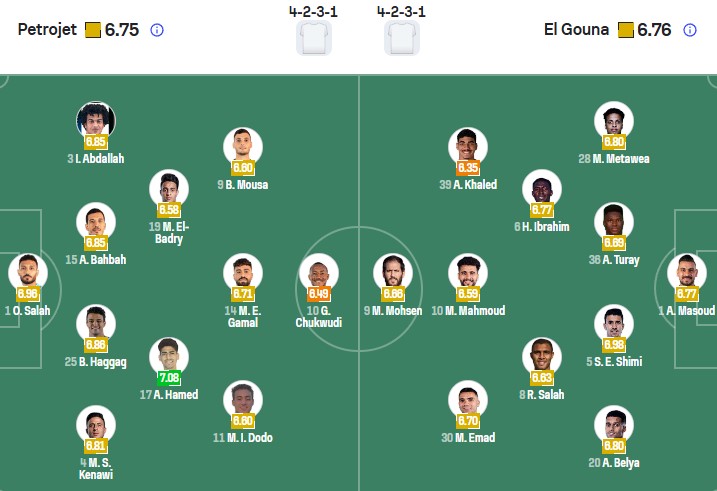Screen dimensions: 717x491
Task: Select B. Mousa's player photo
Action: coord(243,147)
